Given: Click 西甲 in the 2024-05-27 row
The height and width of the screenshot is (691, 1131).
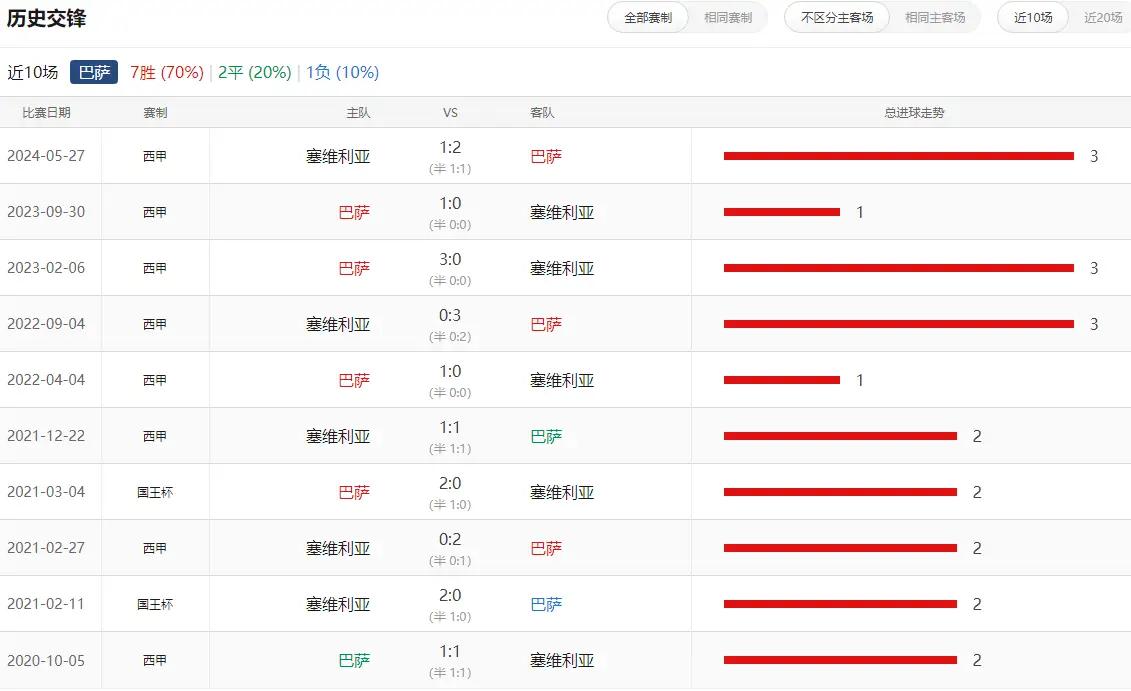Looking at the screenshot, I should (x=155, y=157).
